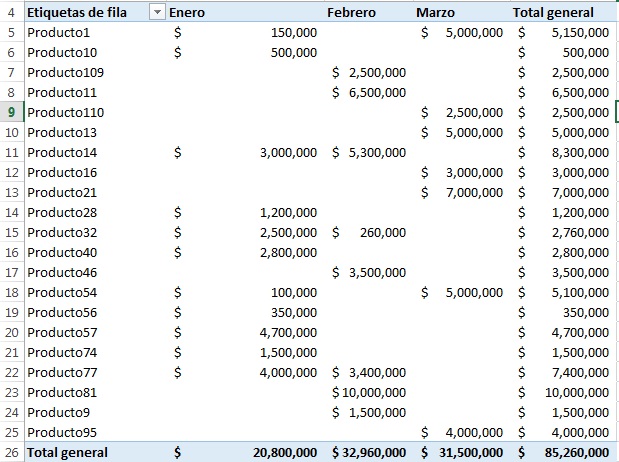The width and height of the screenshot is (619, 462).
Task: Click row header number 4
Action: pos(12,13)
